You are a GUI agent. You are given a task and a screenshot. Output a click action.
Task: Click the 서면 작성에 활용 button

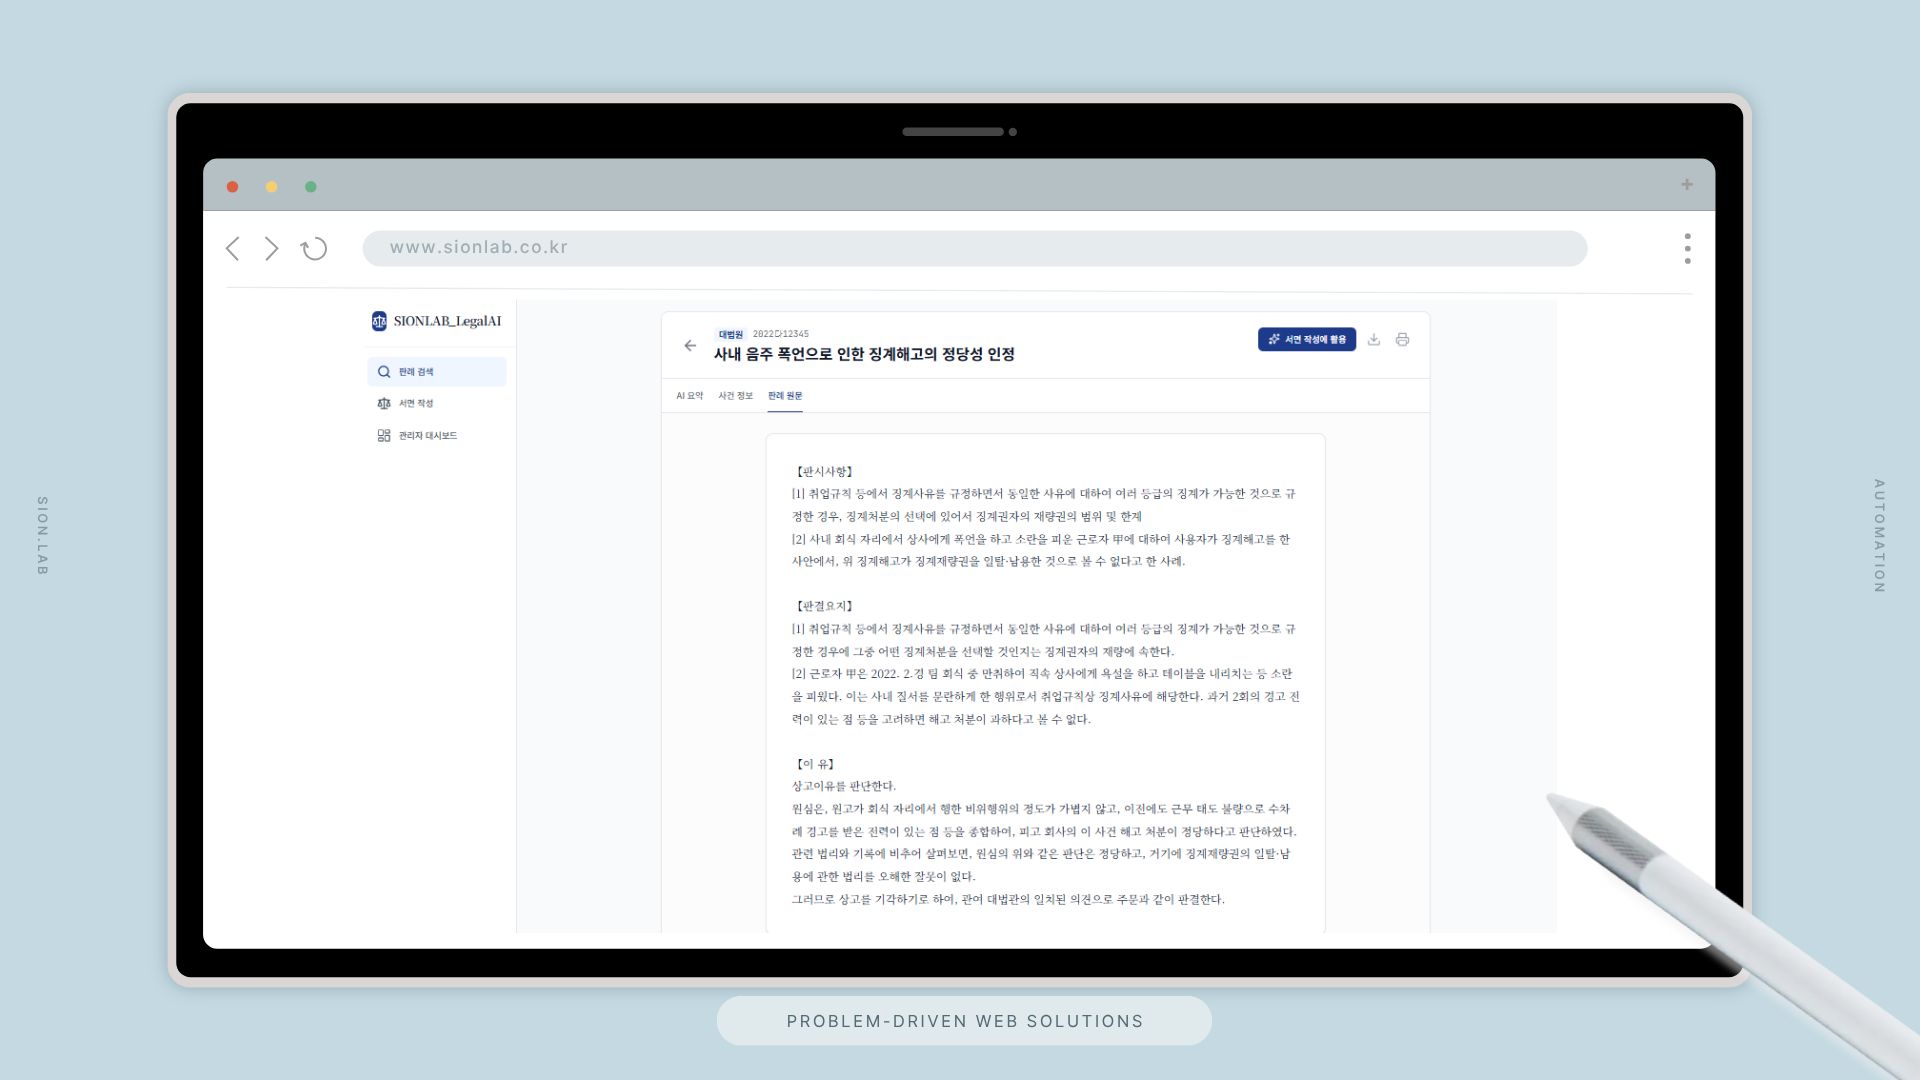[x=1306, y=340]
